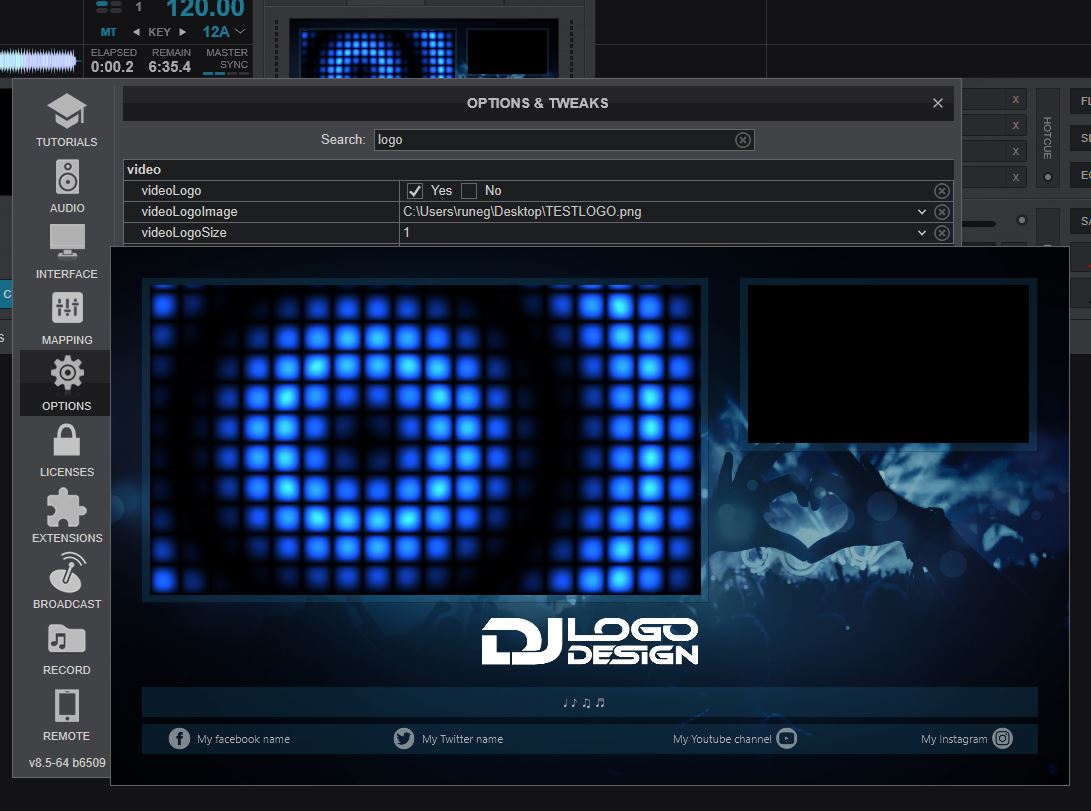
Task: Click the large blue LED video preview
Action: click(425, 440)
